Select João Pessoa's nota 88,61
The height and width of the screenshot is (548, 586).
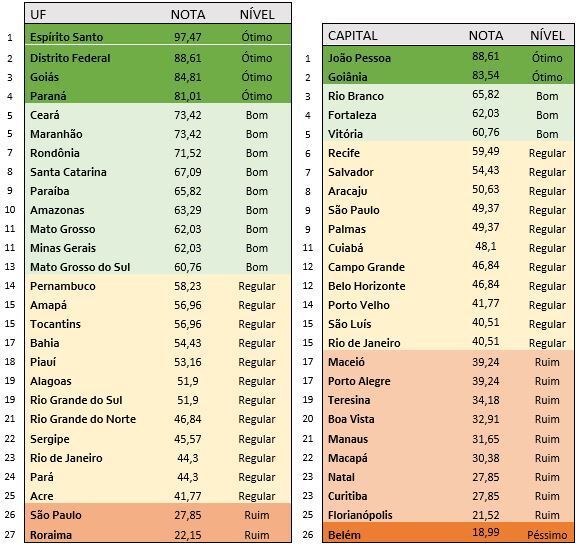pyautogui.click(x=485, y=56)
